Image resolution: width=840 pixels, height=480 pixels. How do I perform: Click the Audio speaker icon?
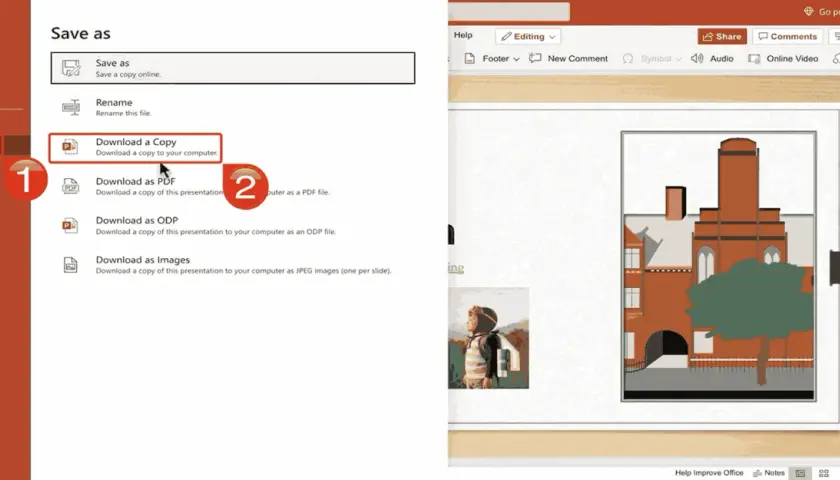tap(697, 58)
